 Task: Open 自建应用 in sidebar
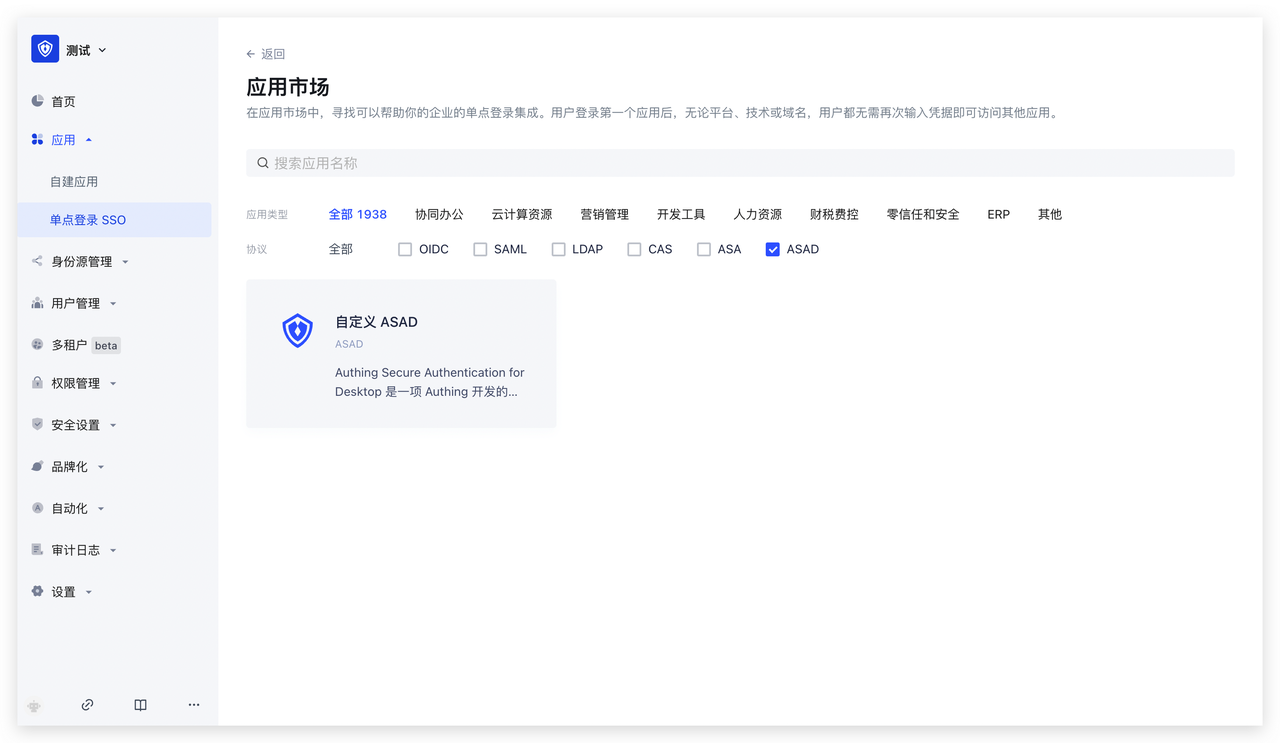pos(74,182)
